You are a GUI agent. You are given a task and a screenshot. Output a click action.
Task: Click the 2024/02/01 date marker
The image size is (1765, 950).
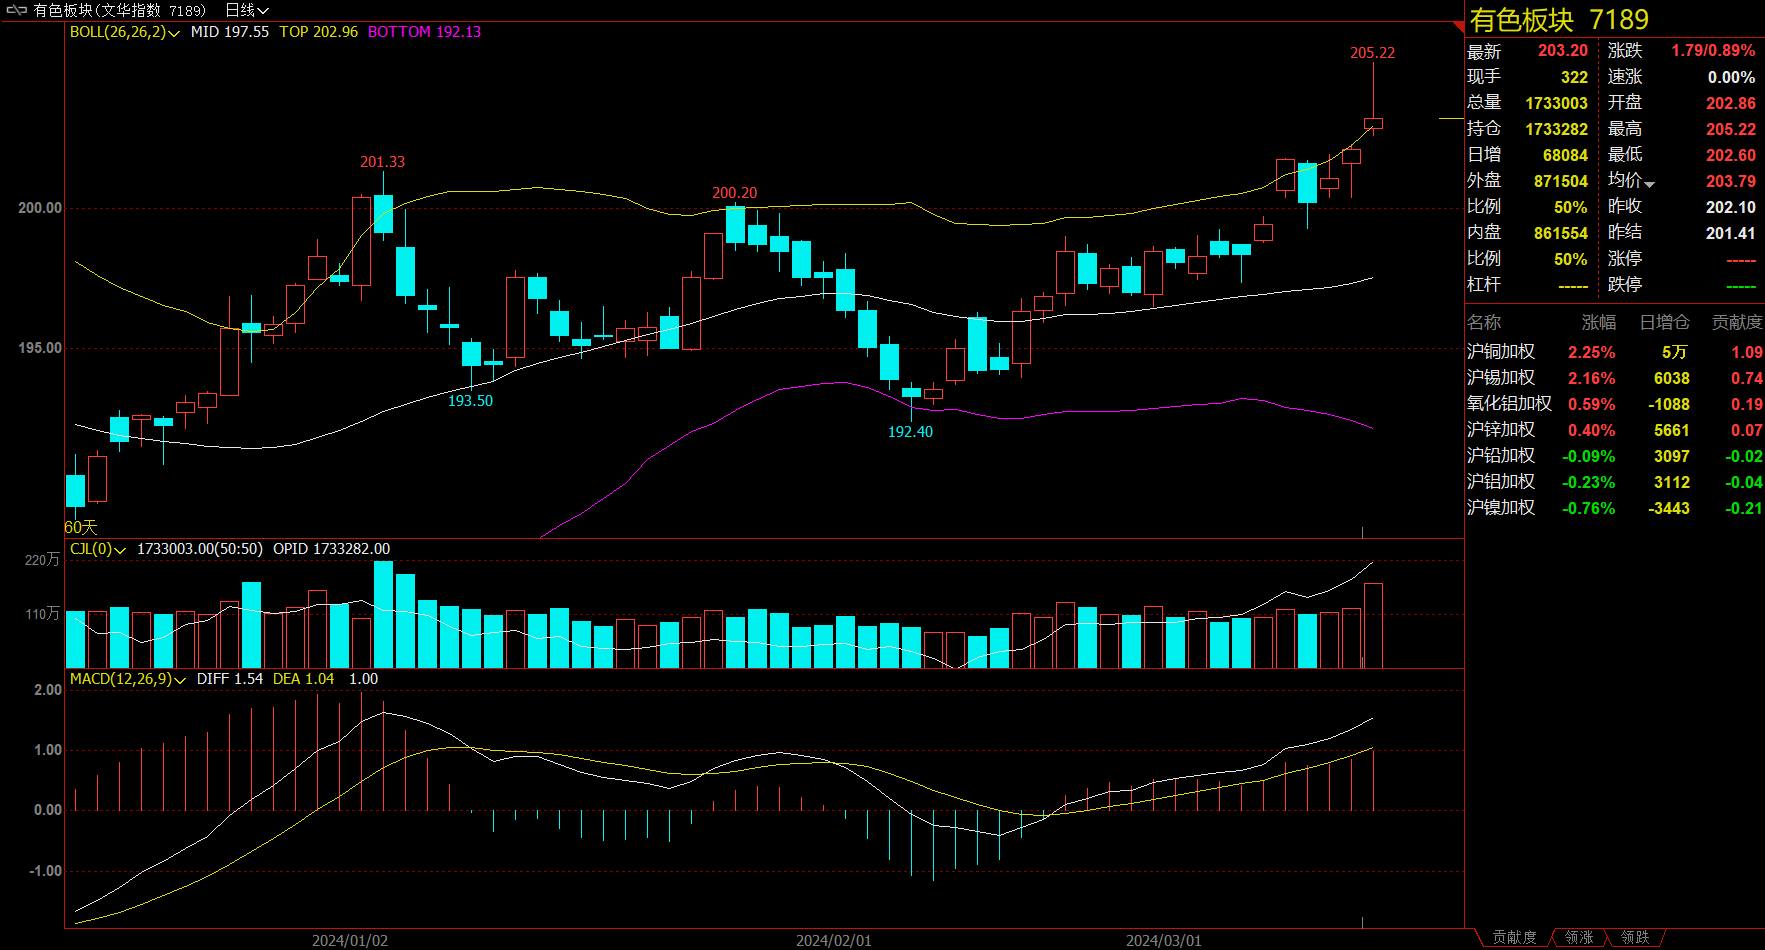tap(833, 940)
